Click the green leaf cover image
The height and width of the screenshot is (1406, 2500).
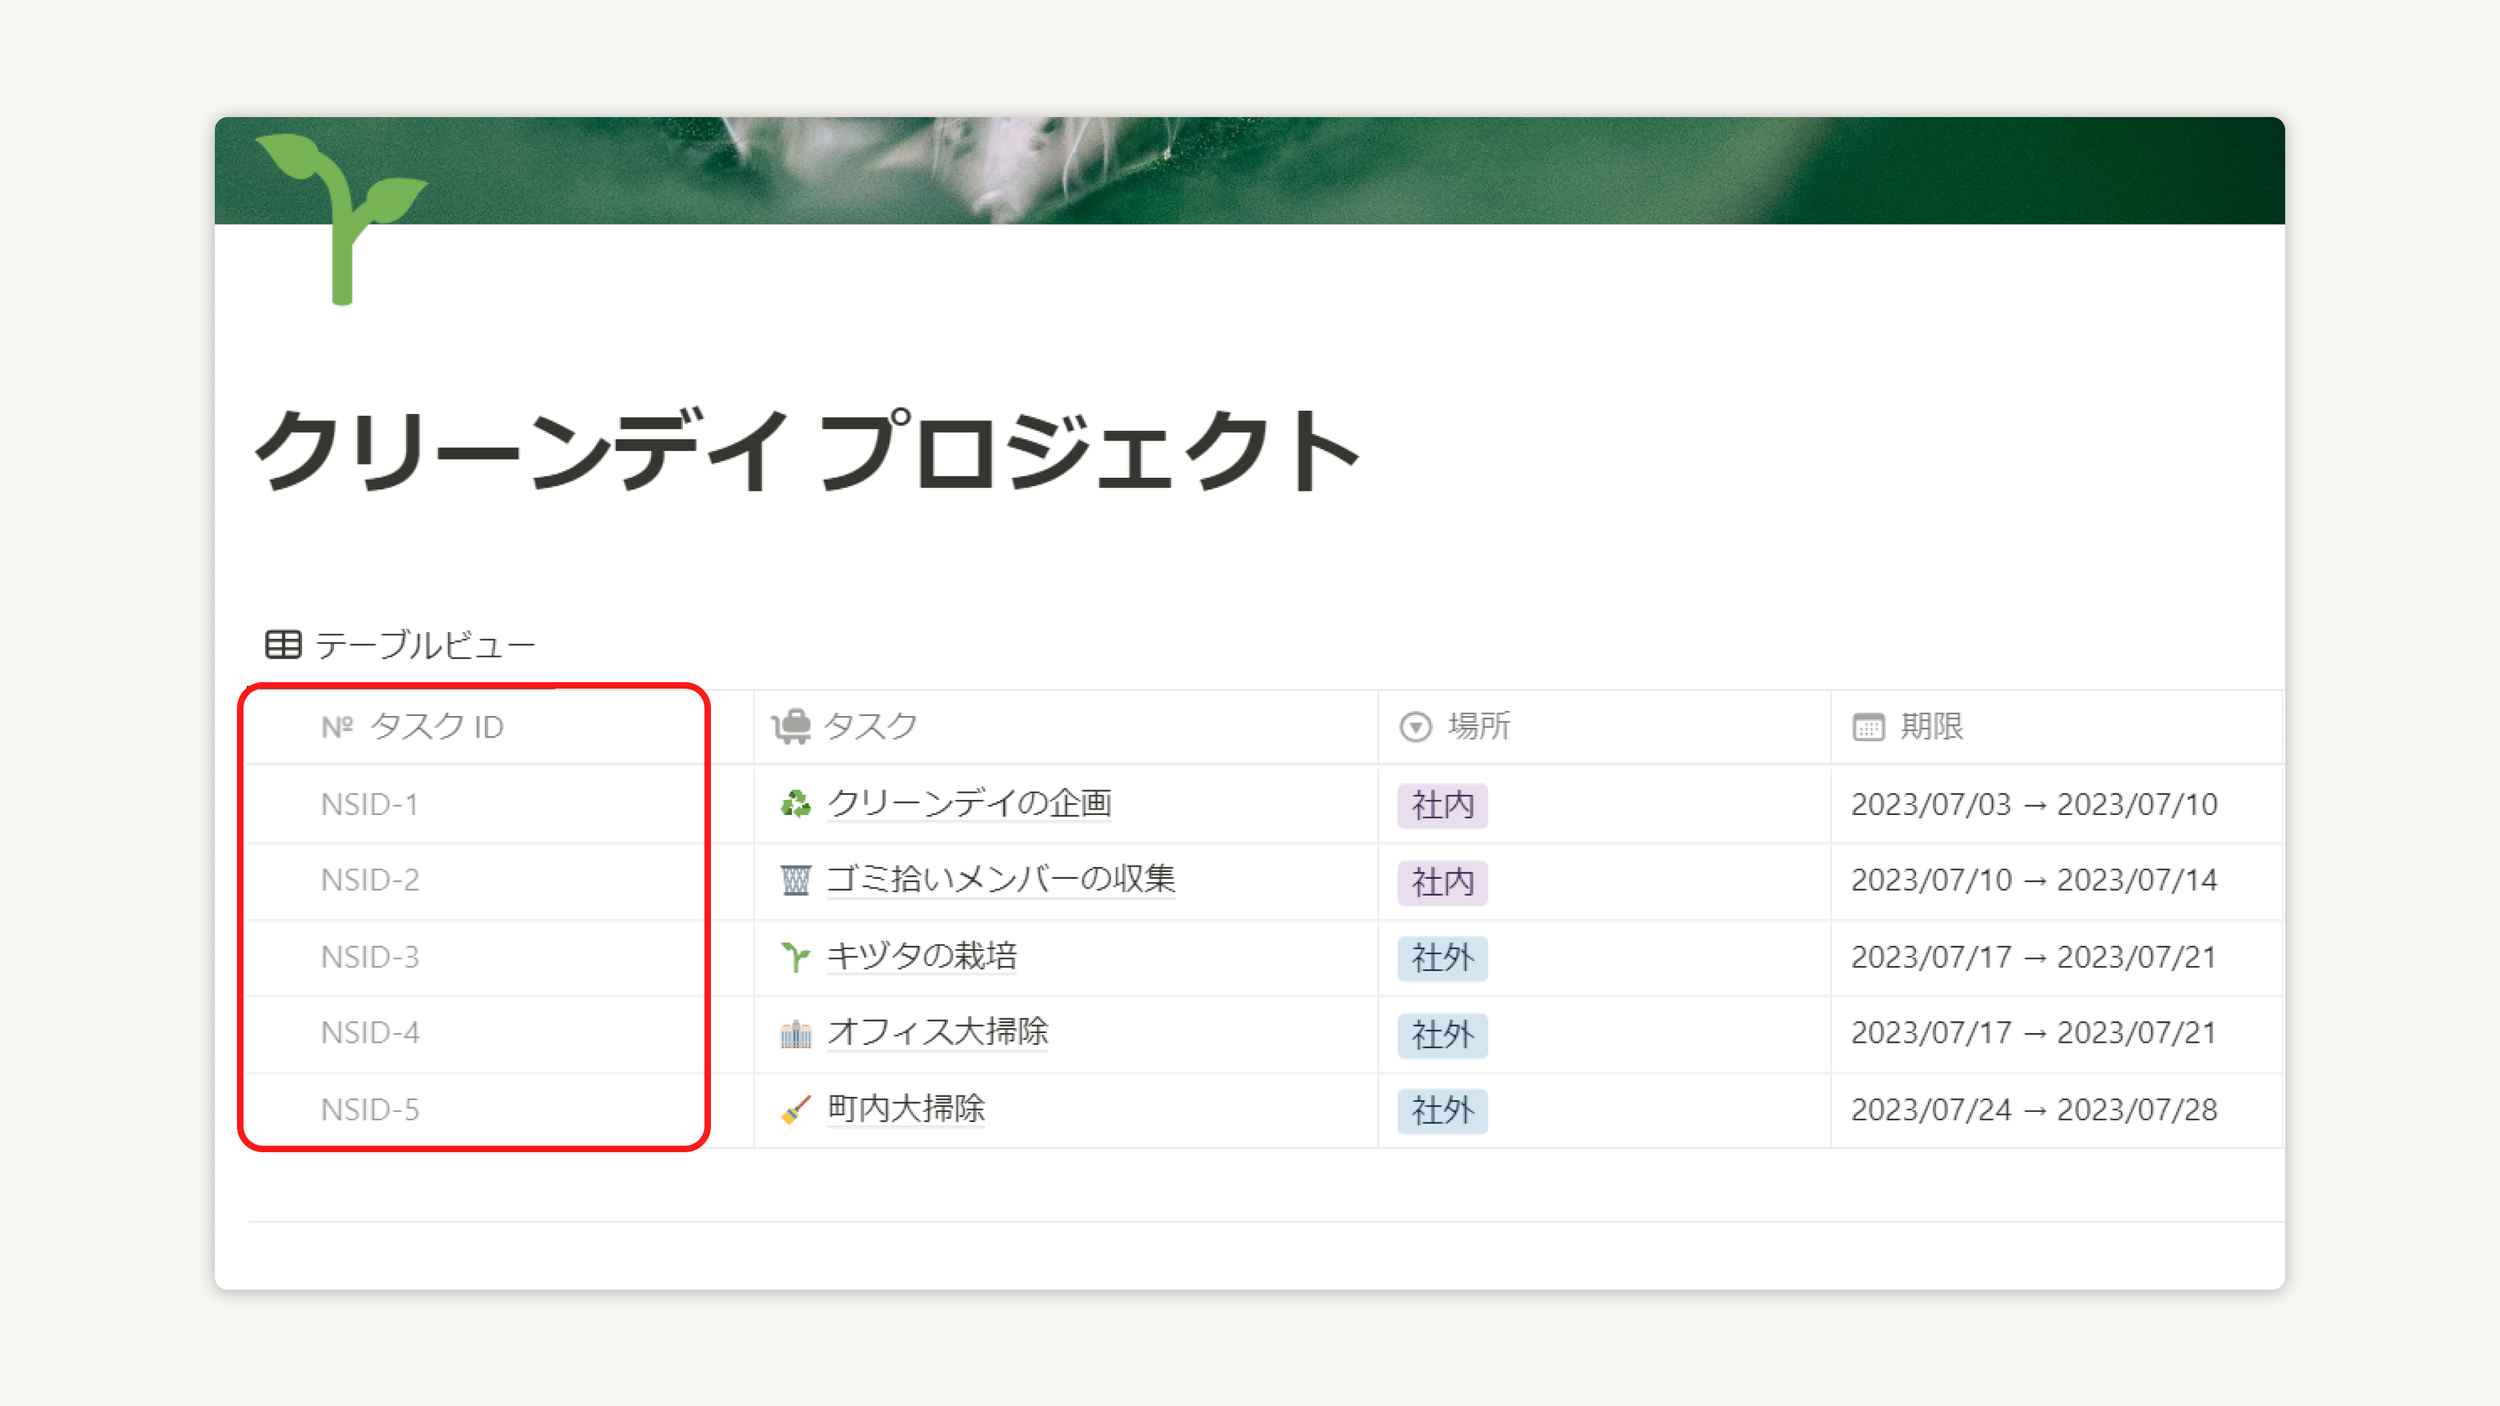pyautogui.click(x=1300, y=170)
